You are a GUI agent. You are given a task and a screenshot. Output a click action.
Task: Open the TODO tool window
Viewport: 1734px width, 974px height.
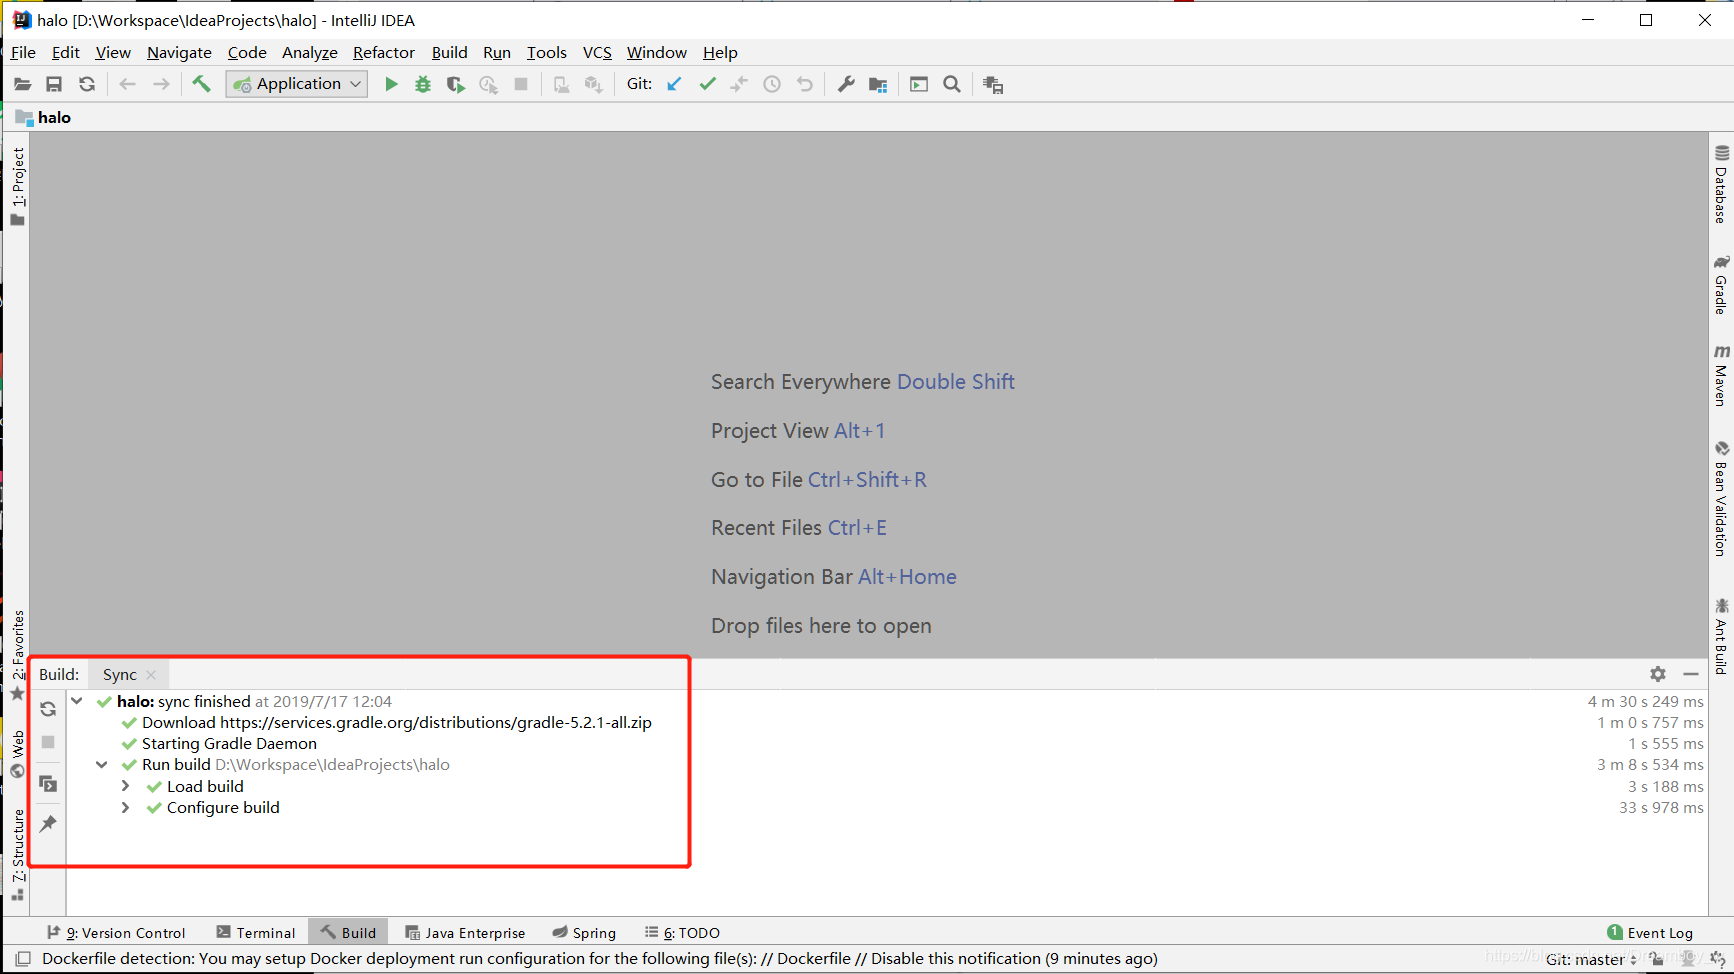(x=683, y=933)
